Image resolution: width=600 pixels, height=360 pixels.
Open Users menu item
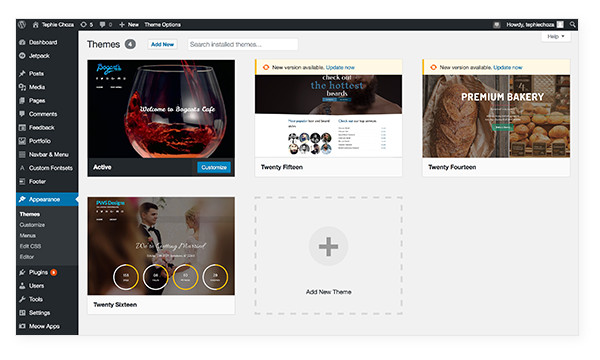click(36, 286)
